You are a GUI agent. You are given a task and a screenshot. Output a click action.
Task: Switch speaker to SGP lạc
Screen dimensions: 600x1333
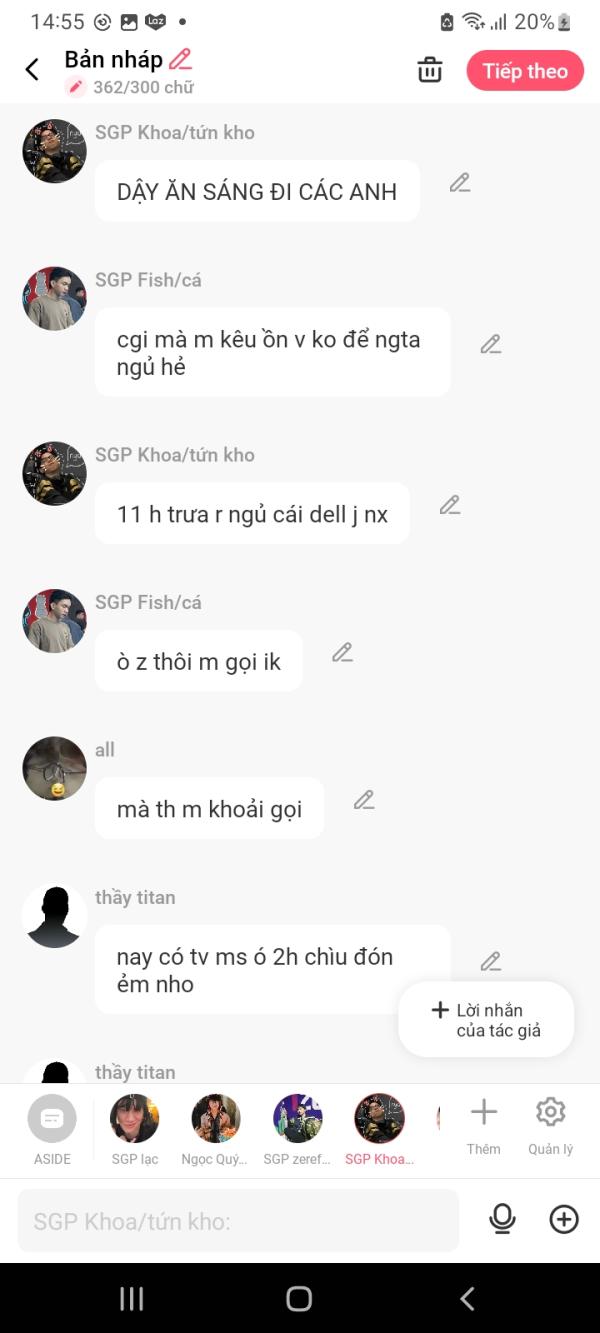coord(135,1130)
